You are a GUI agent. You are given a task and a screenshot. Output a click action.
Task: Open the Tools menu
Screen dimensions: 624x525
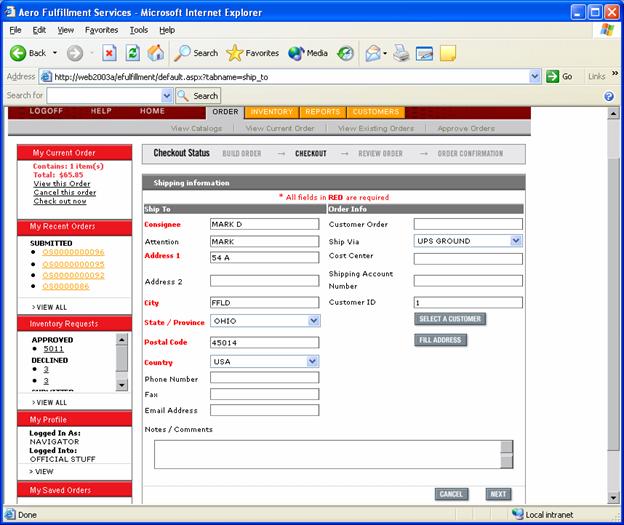pyautogui.click(x=138, y=30)
